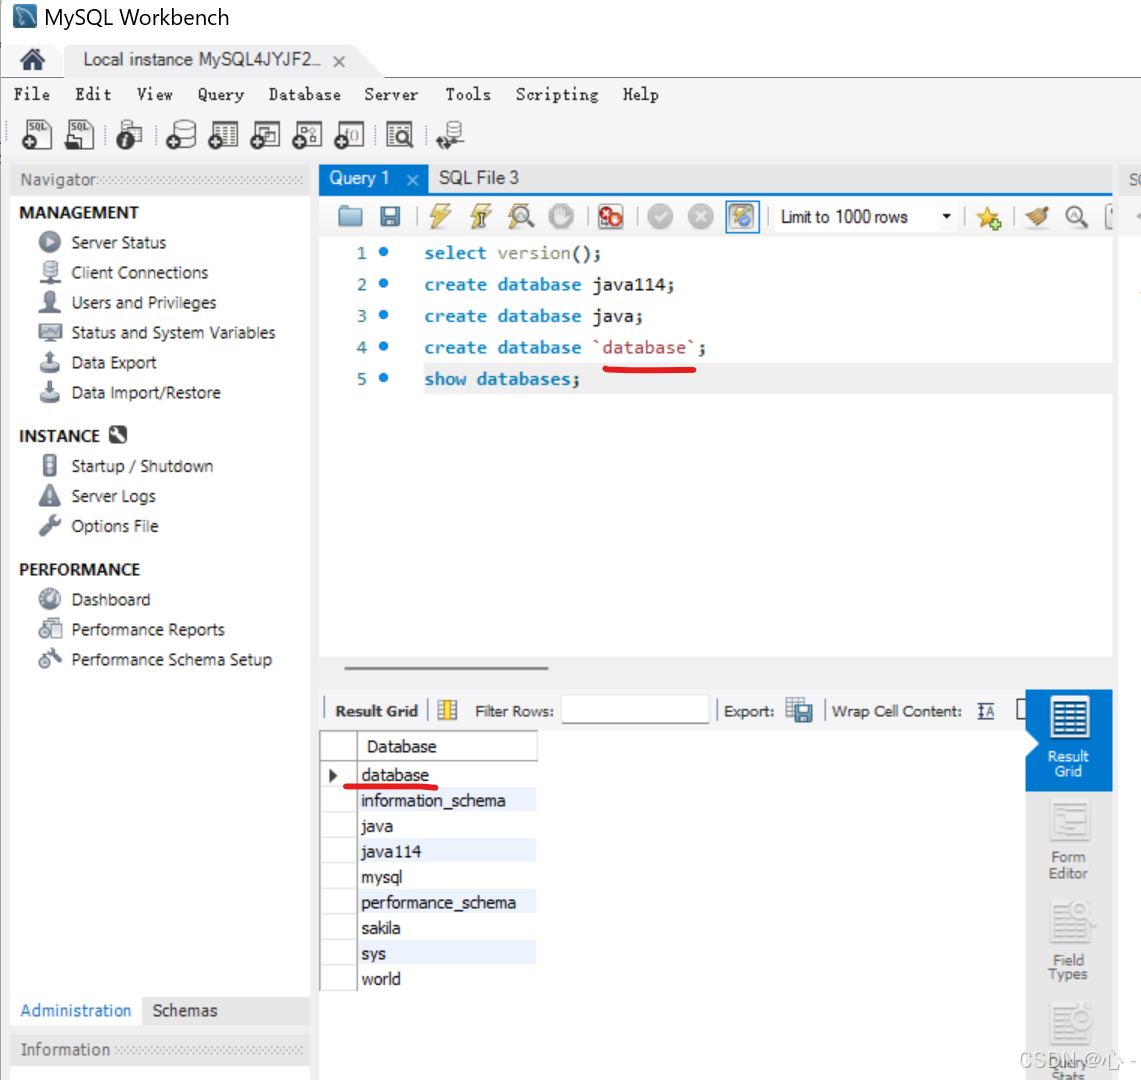Open the Tools menu
Viewport: 1141px width, 1080px height.
click(468, 95)
